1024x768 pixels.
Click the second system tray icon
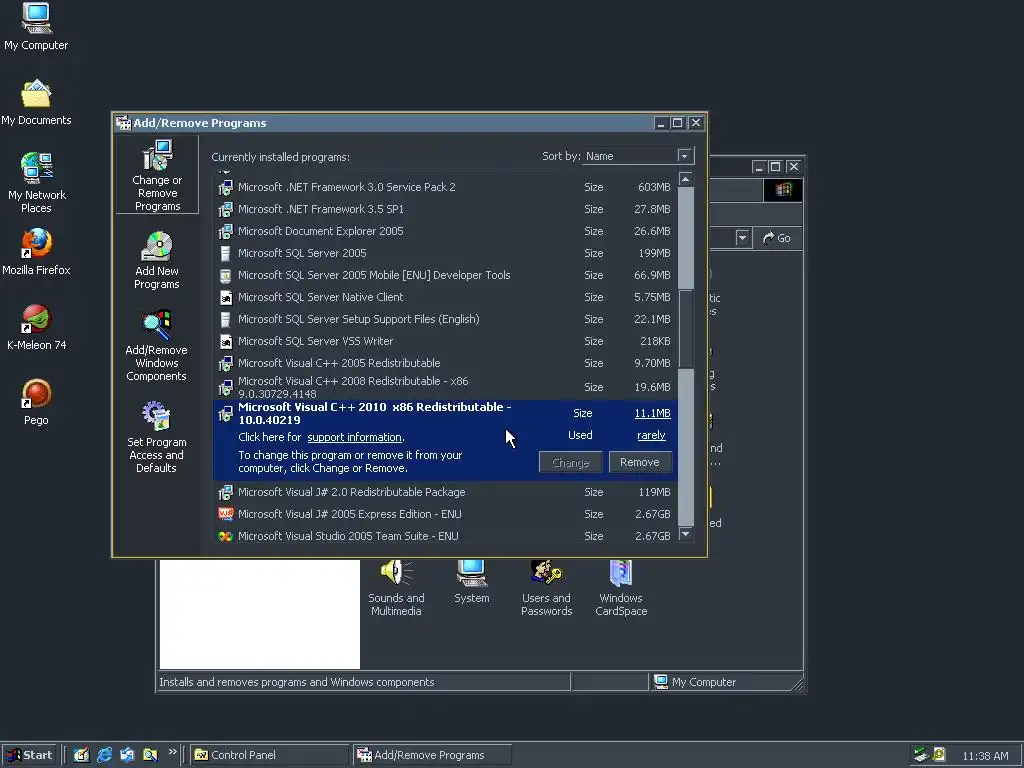(x=939, y=755)
